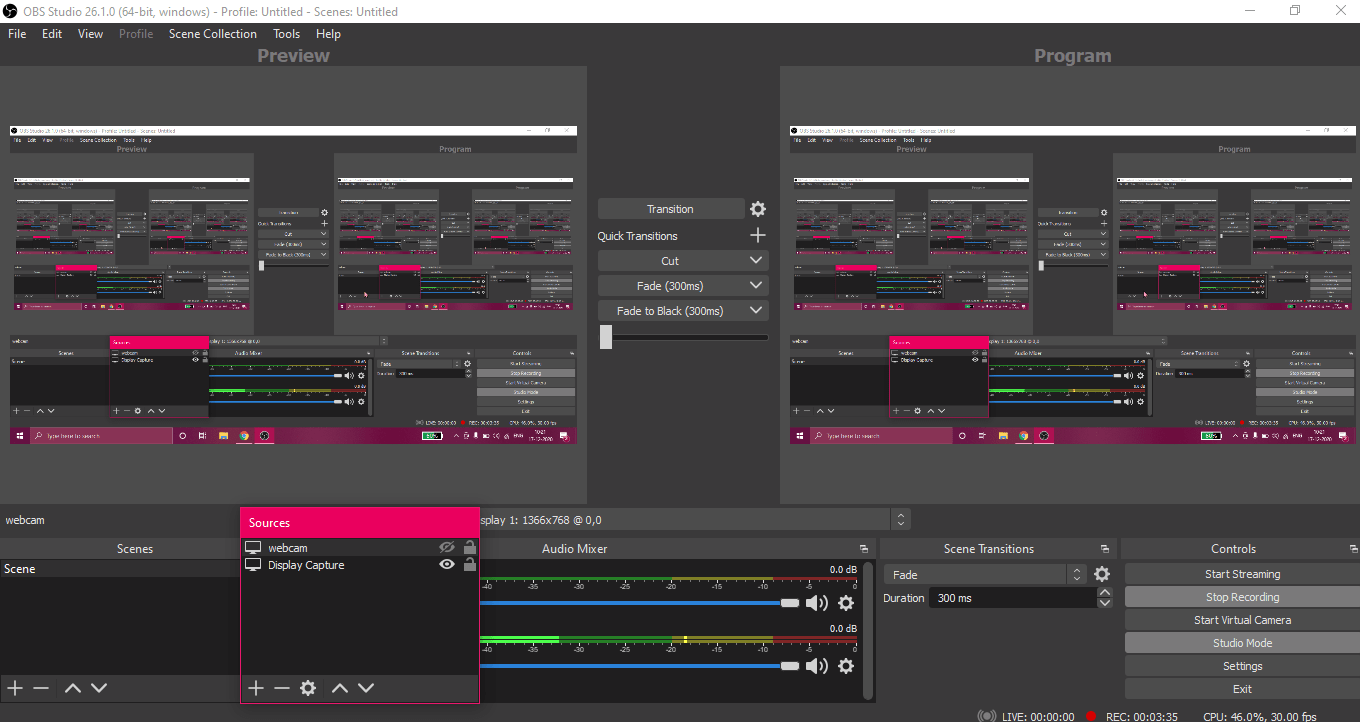This screenshot has width=1360, height=722.
Task: Move the selected source up in the list
Action: pyautogui.click(x=340, y=688)
